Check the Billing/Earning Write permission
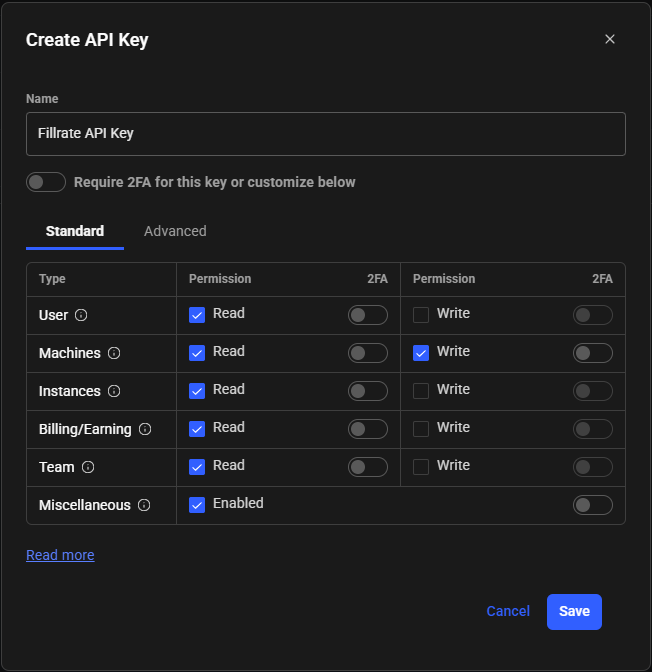This screenshot has height=672, width=652. pos(421,429)
